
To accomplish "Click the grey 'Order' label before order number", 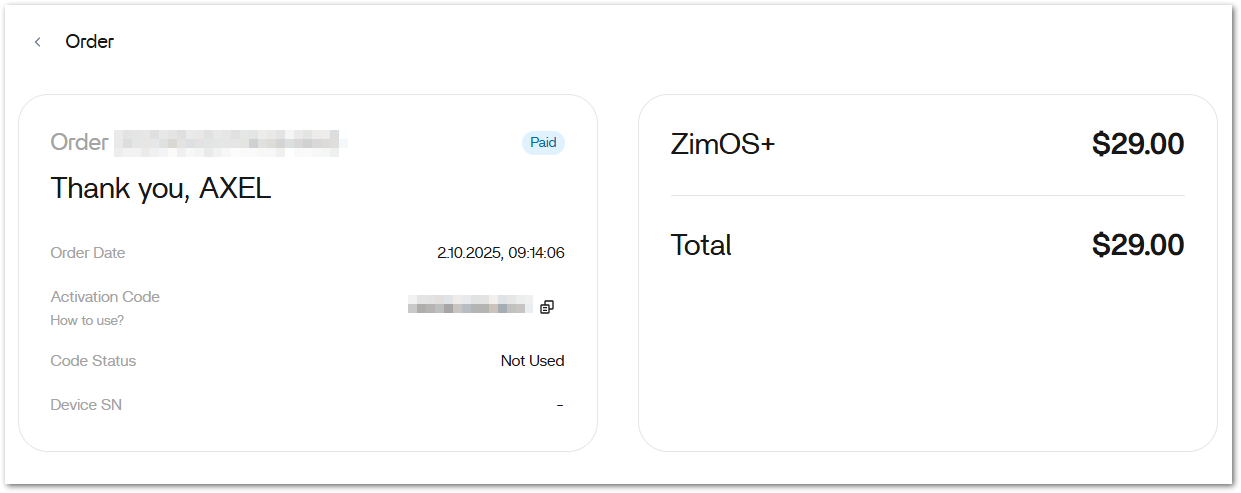I will tap(79, 143).
